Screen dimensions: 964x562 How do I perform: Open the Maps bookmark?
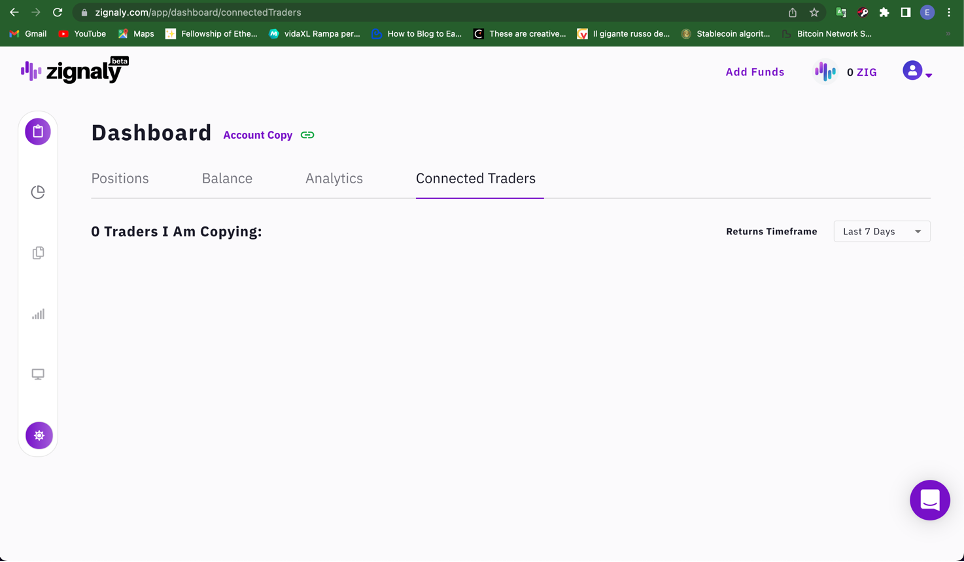[x=136, y=34]
